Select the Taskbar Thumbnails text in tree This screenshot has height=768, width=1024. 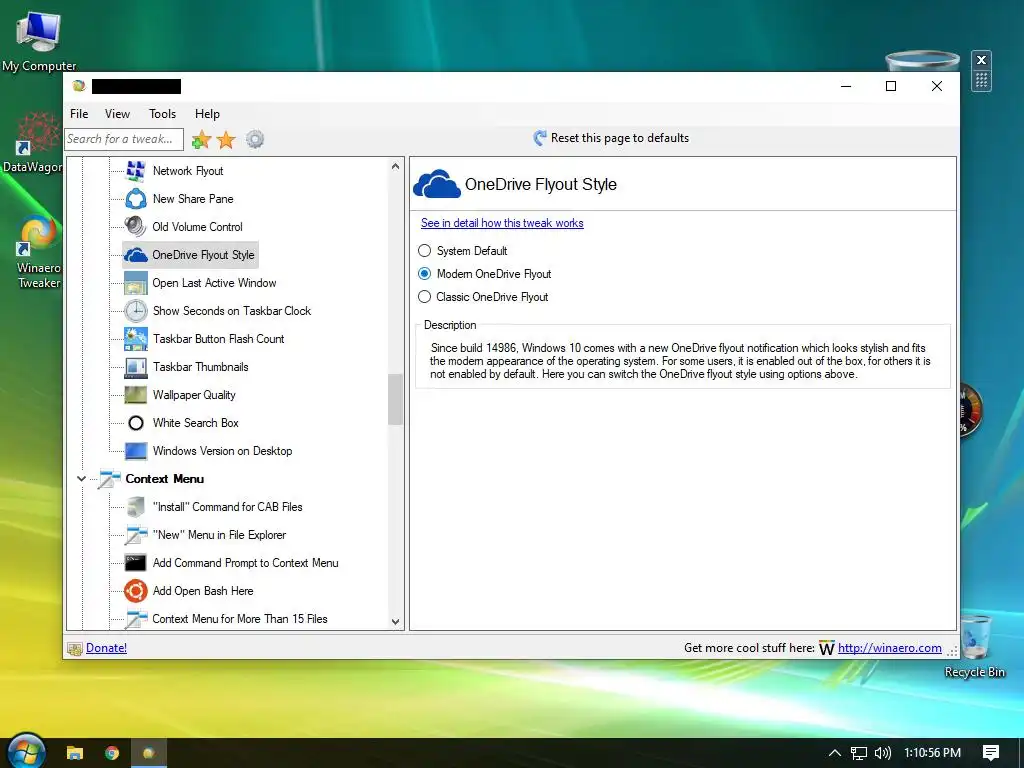[200, 367]
